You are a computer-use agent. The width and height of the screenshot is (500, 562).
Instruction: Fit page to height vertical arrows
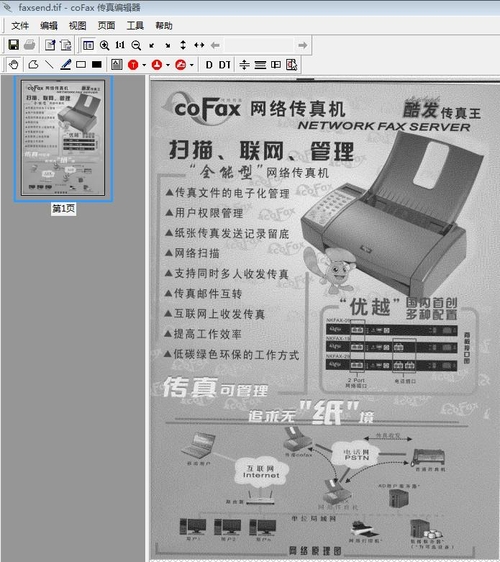click(x=183, y=45)
